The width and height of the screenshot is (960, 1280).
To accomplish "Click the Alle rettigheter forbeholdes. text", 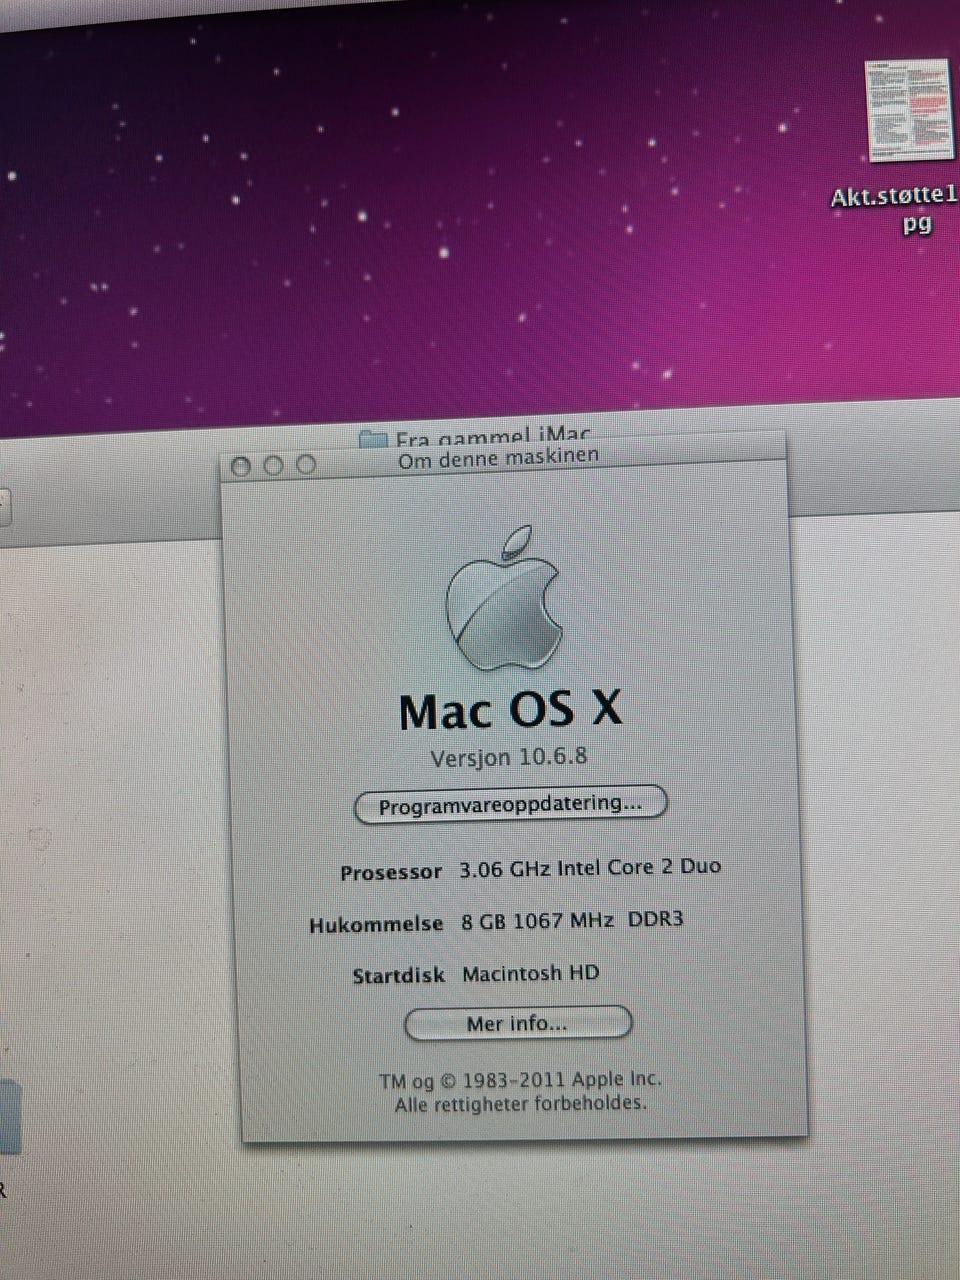I will (520, 1104).
